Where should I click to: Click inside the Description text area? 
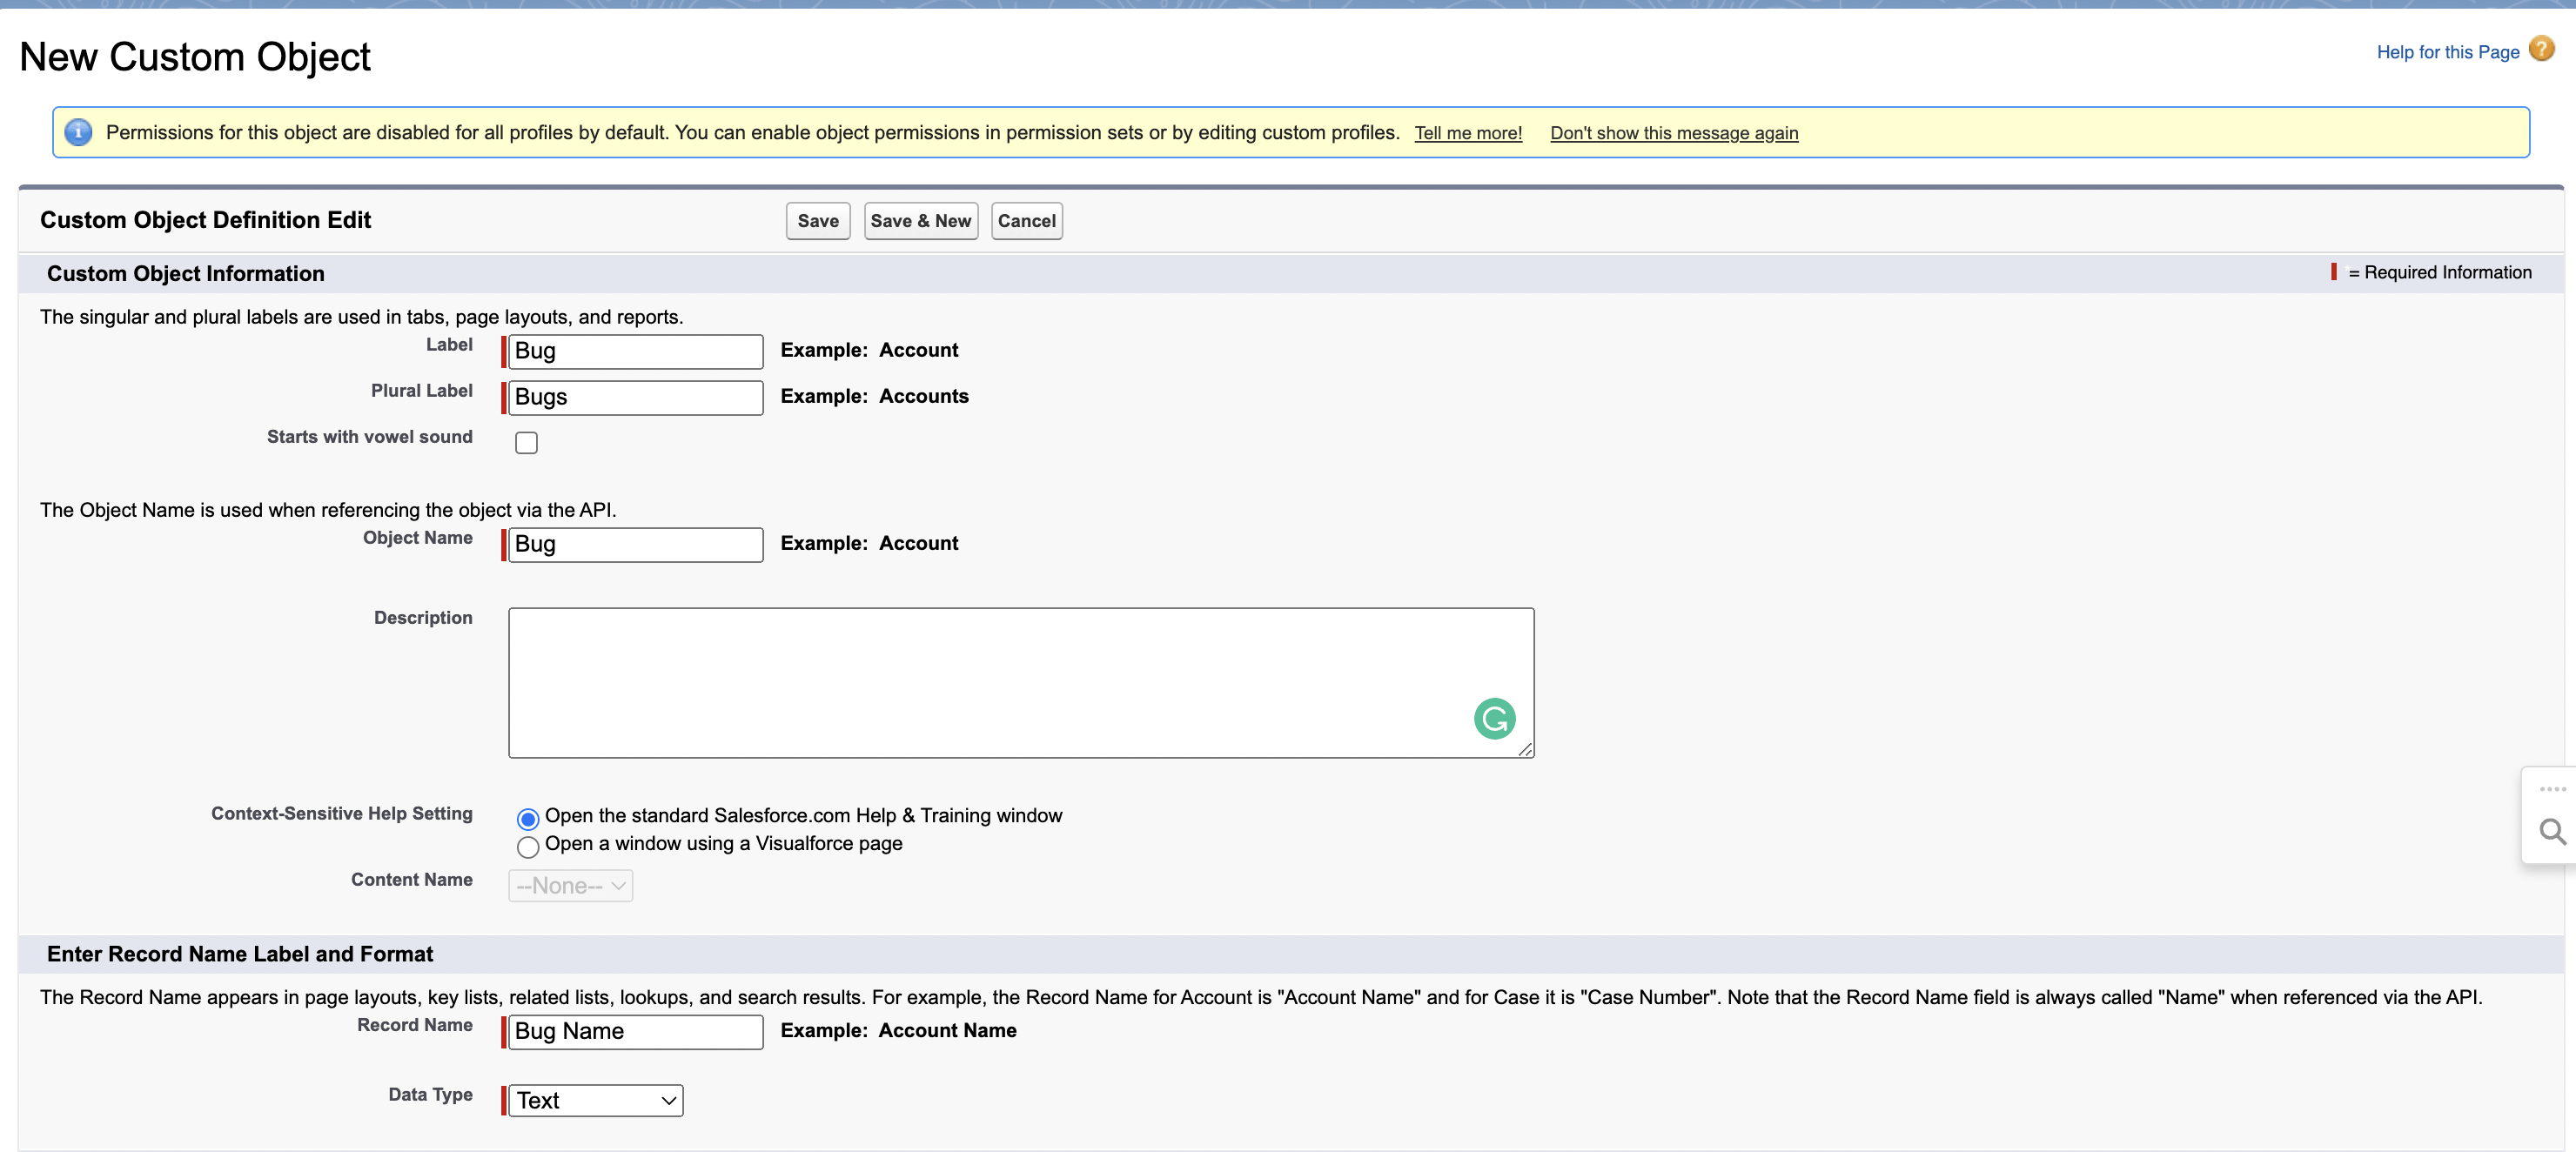[1000, 682]
